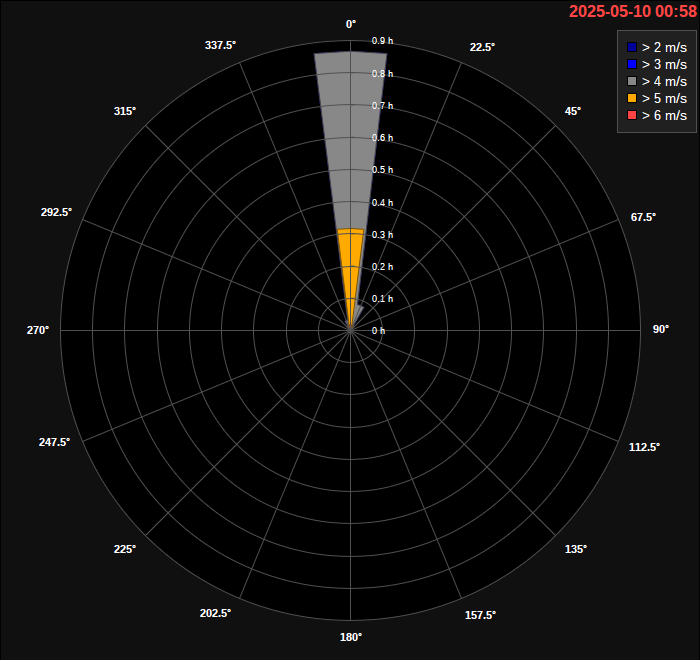Click the > 2 m/s legend label
Viewport: 700px width, 660px height.
click(664, 47)
